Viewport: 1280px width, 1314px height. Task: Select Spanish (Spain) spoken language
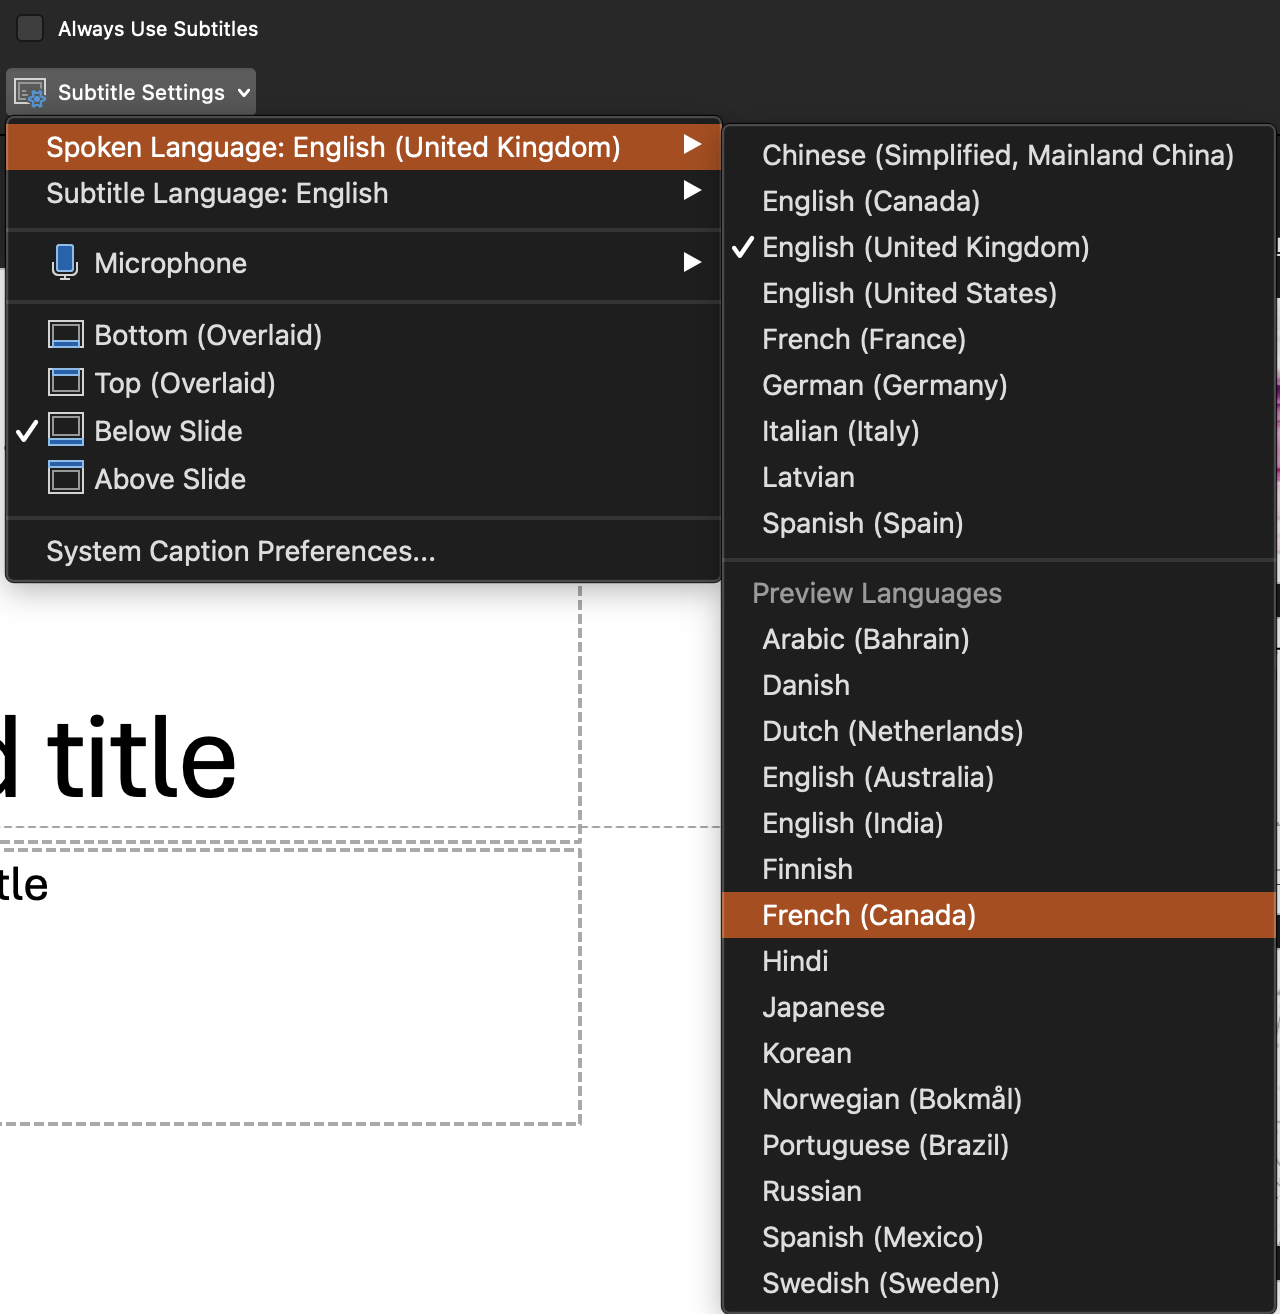[999, 523]
